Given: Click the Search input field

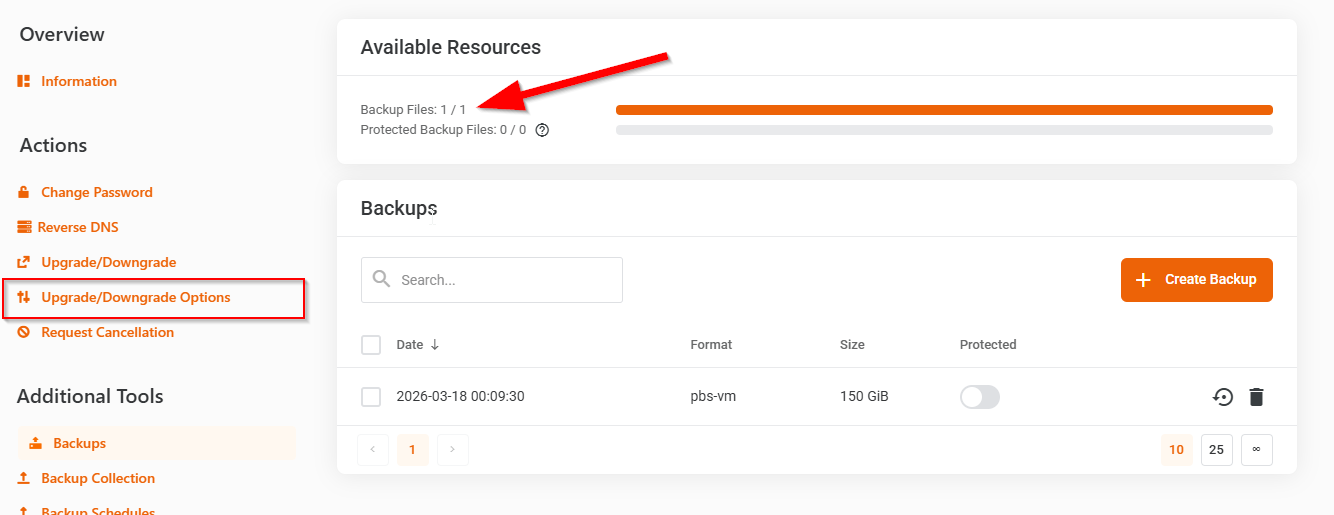Looking at the screenshot, I should [x=505, y=280].
